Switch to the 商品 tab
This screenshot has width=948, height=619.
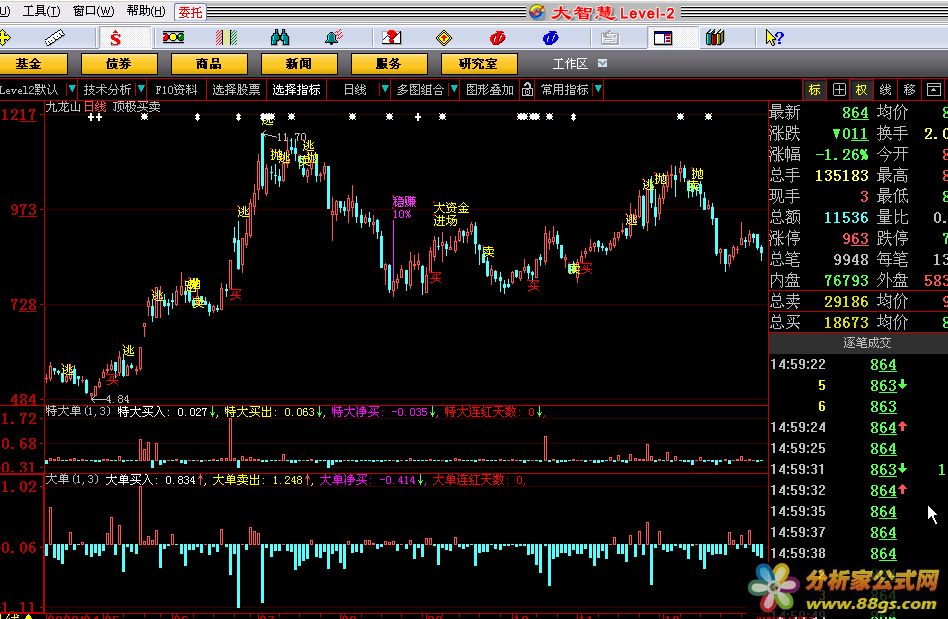[x=209, y=63]
